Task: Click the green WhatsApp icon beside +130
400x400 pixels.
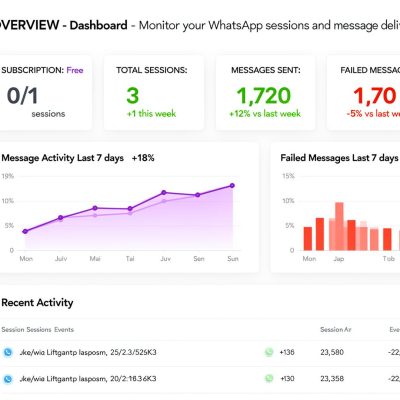Action: tap(269, 378)
